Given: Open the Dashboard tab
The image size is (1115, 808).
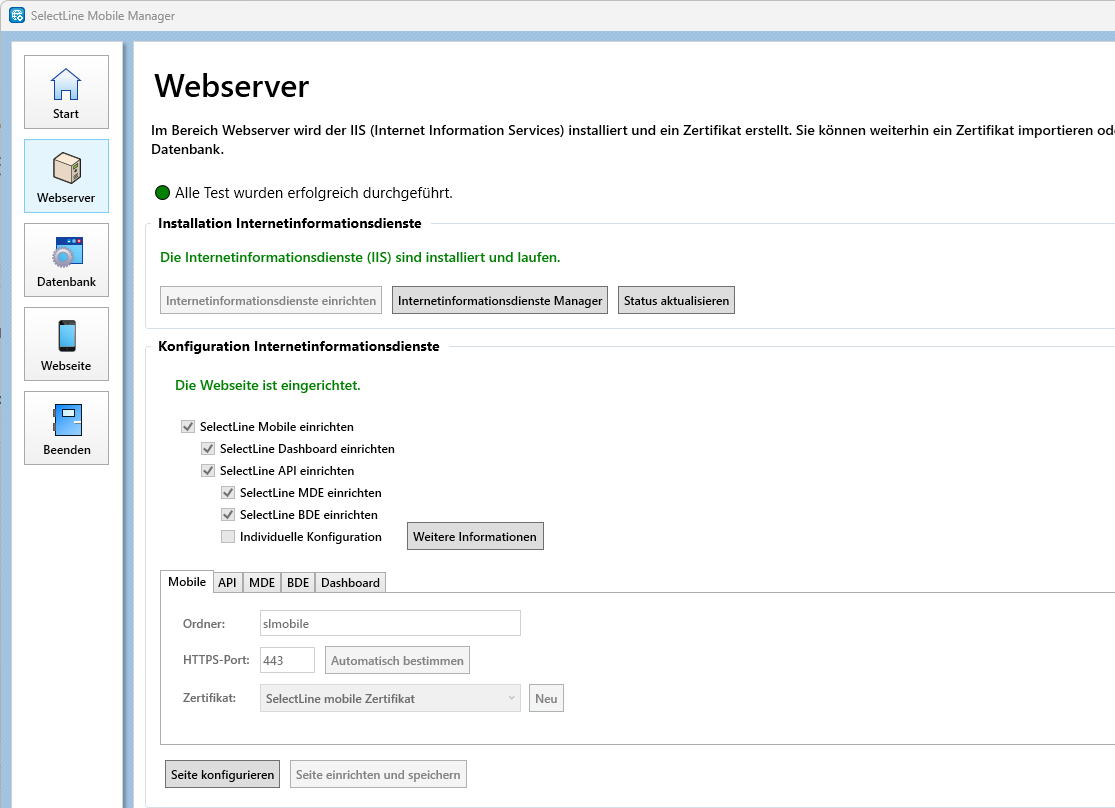Looking at the screenshot, I should (350, 583).
